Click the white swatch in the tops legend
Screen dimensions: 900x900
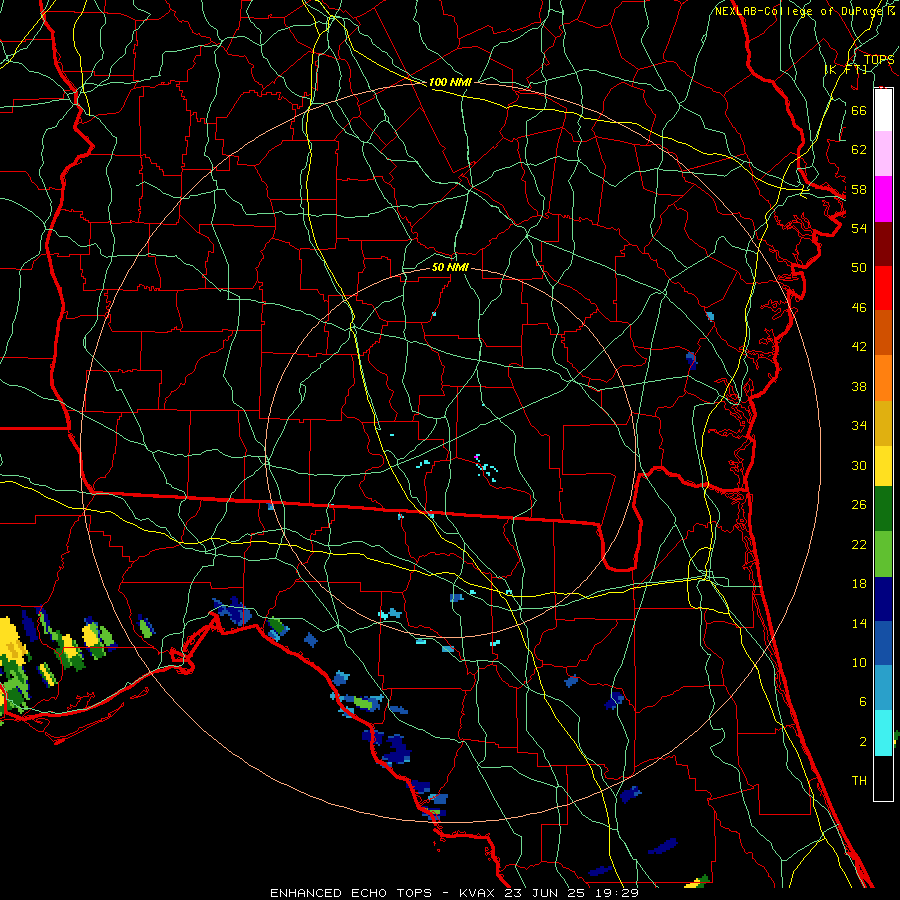(x=883, y=110)
